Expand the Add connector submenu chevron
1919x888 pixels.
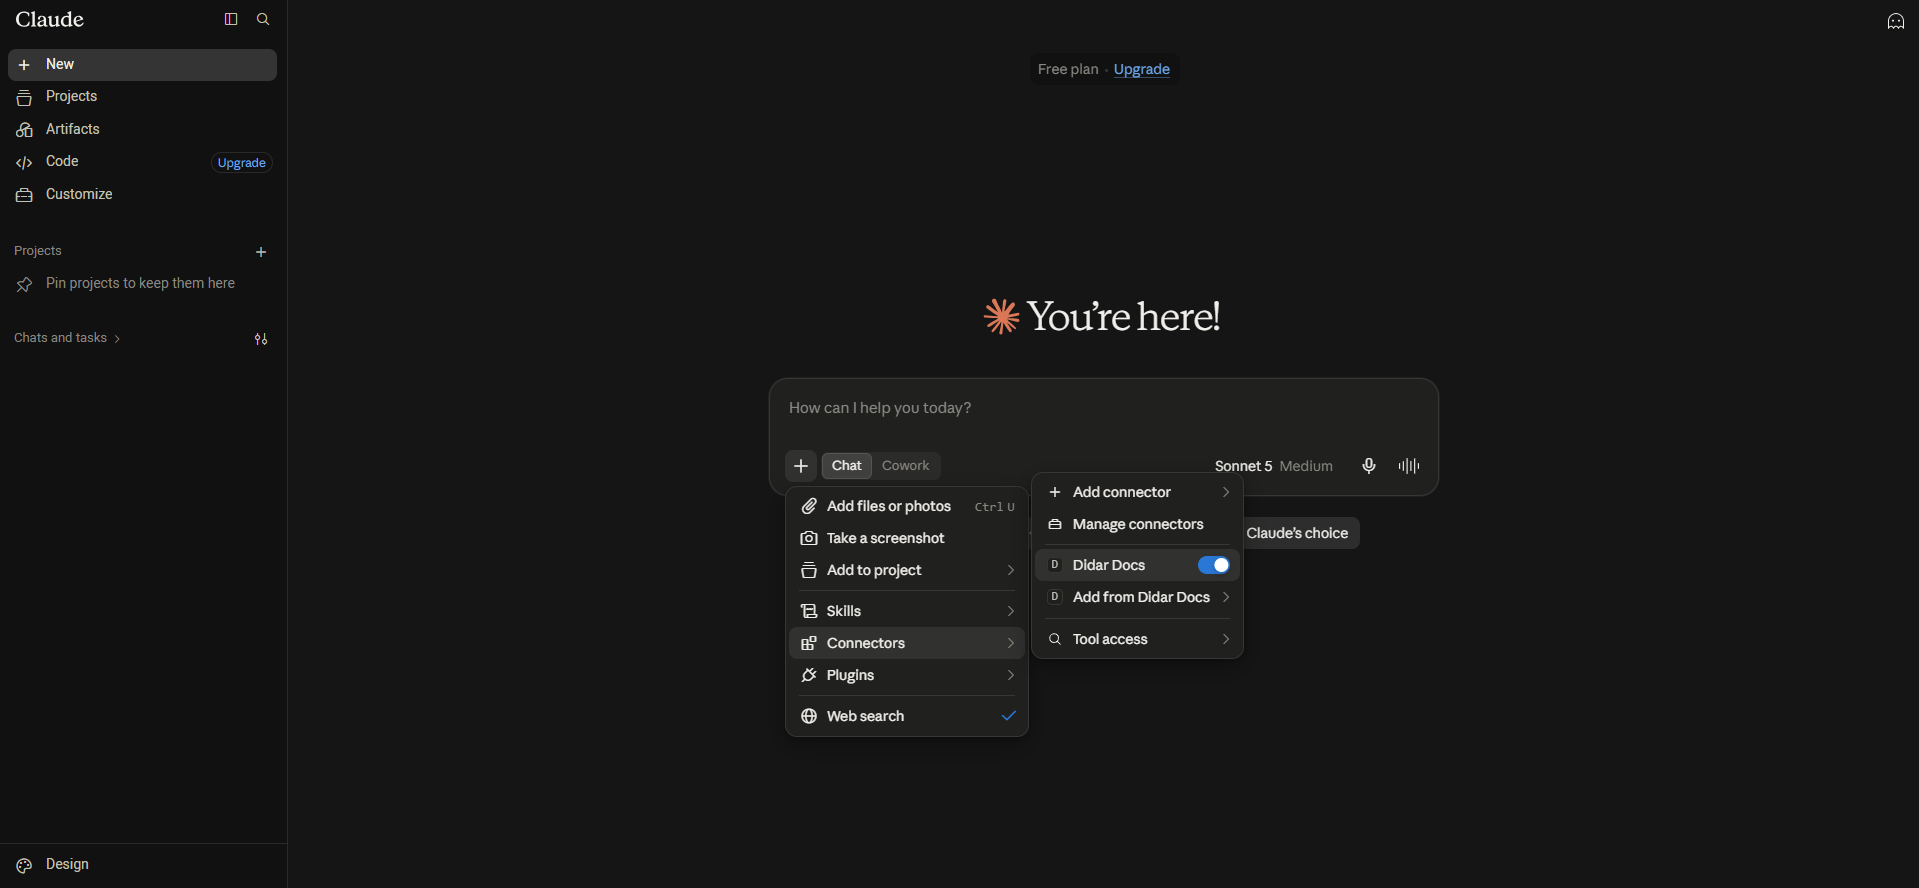[1226, 493]
